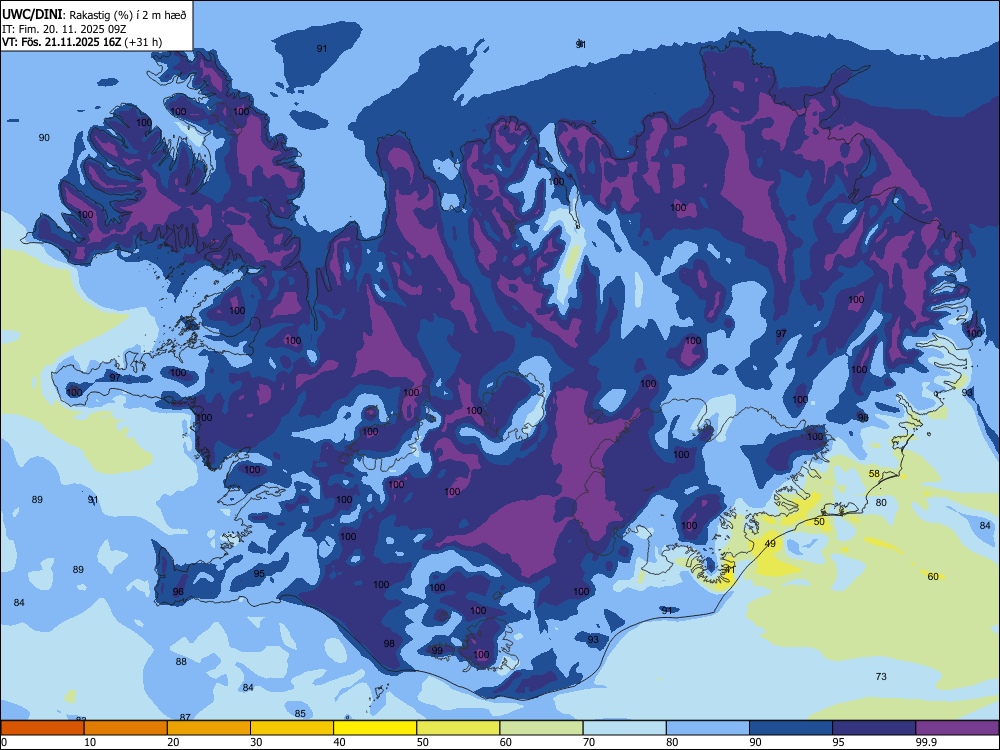The image size is (1000, 750).
Task: Click the '70' tick label on the color scale
Action: [x=589, y=742]
